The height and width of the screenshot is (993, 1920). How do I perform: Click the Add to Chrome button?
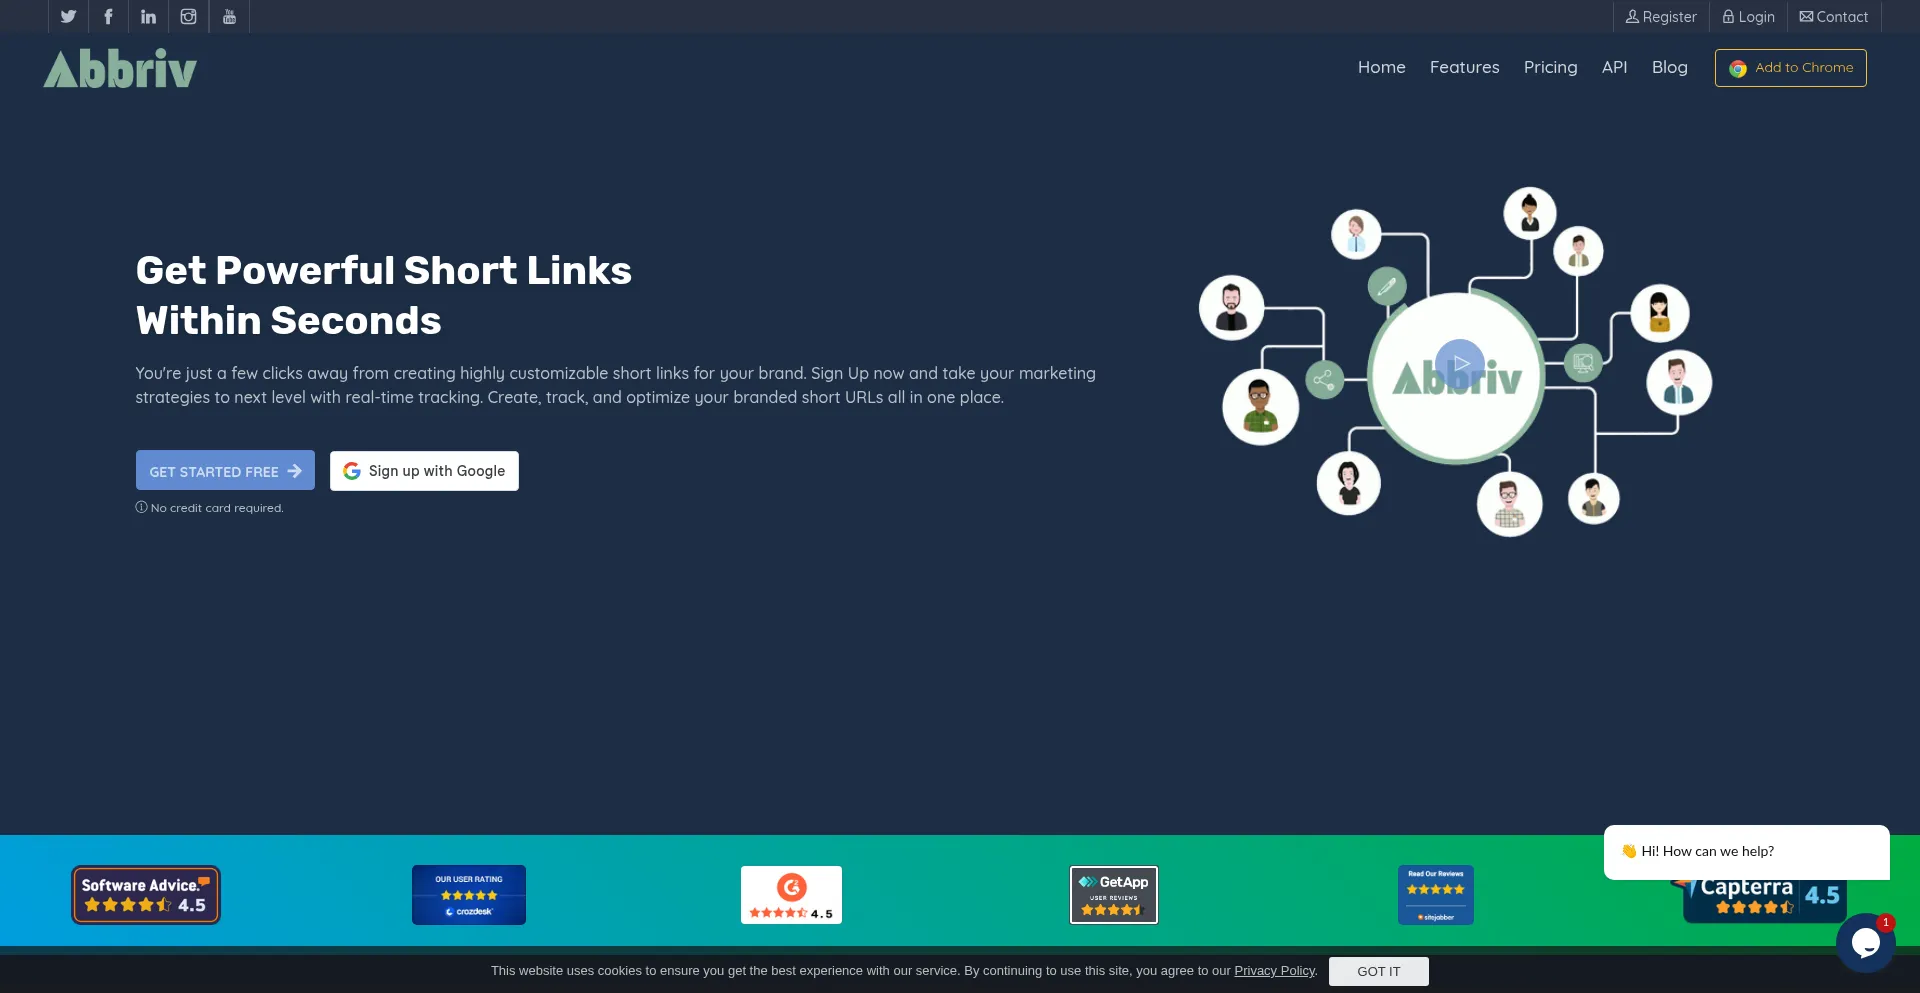pos(1791,68)
